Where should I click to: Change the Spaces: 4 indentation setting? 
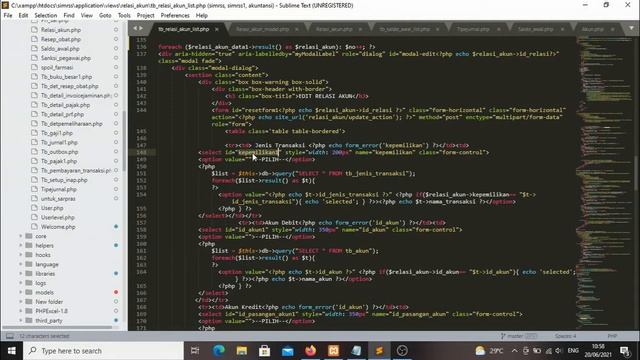565,336
